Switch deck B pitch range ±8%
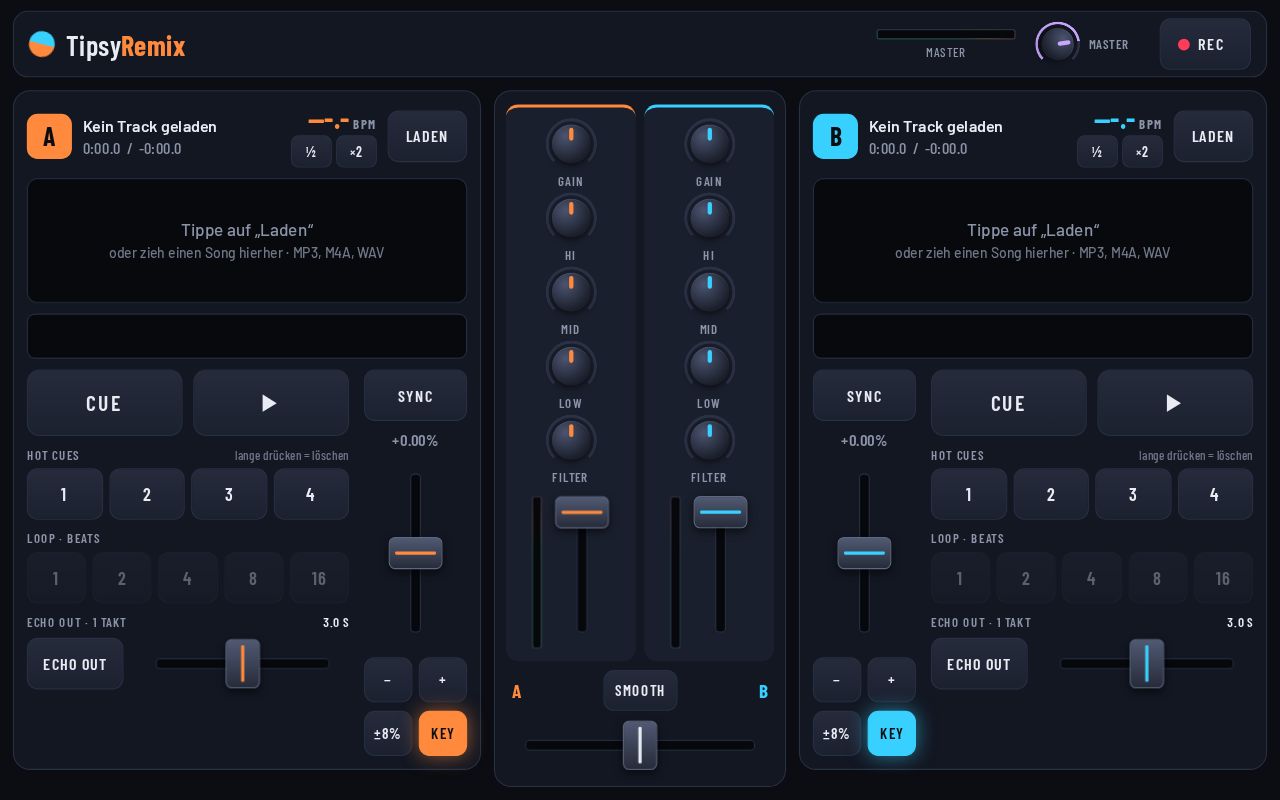Image resolution: width=1280 pixels, height=800 pixels. pyautogui.click(x=837, y=733)
